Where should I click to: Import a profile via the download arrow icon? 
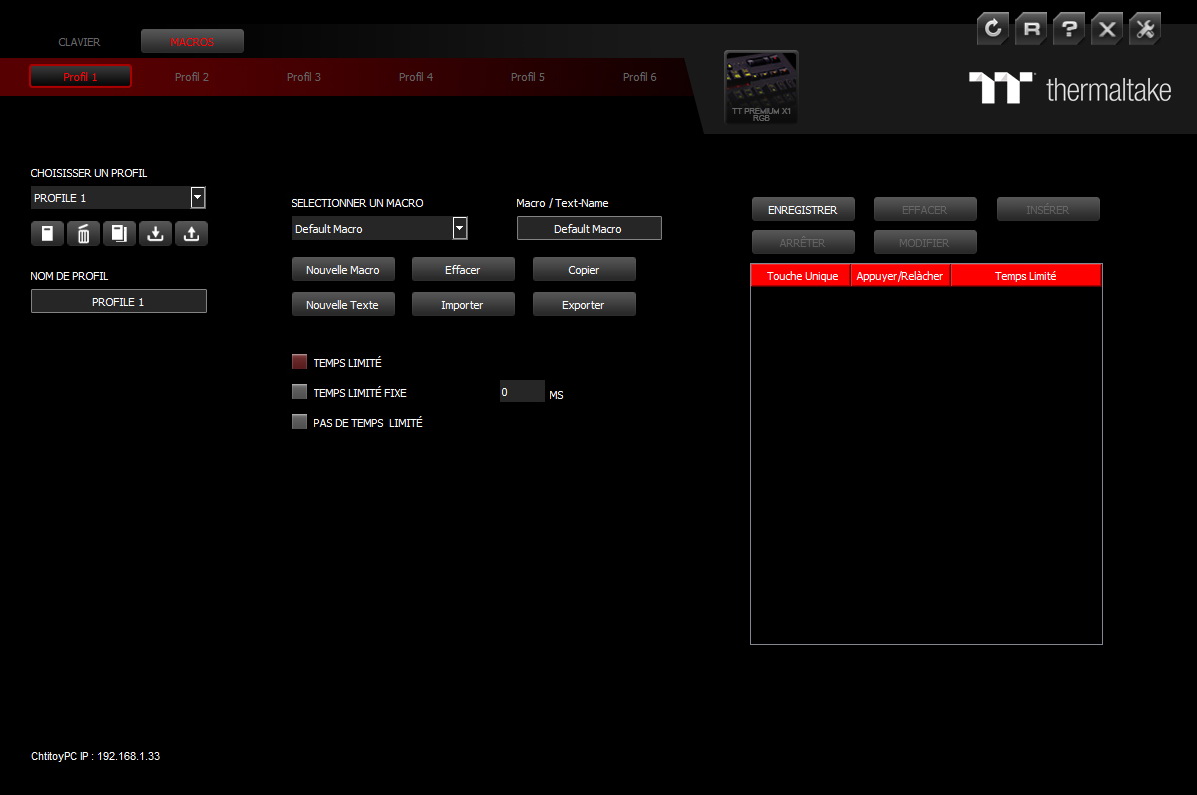click(155, 233)
